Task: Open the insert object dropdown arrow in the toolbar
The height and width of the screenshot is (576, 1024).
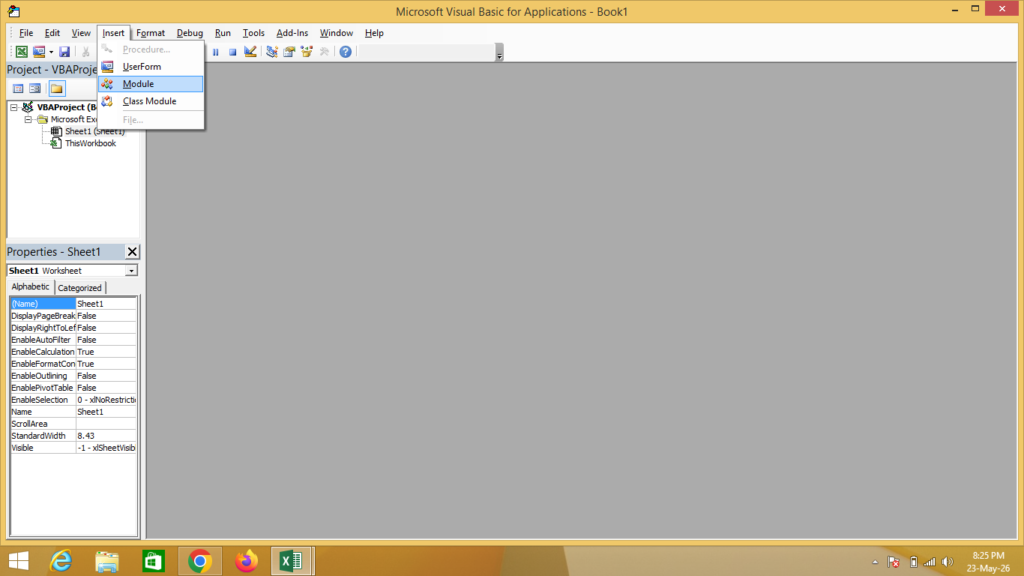Action: 51,52
